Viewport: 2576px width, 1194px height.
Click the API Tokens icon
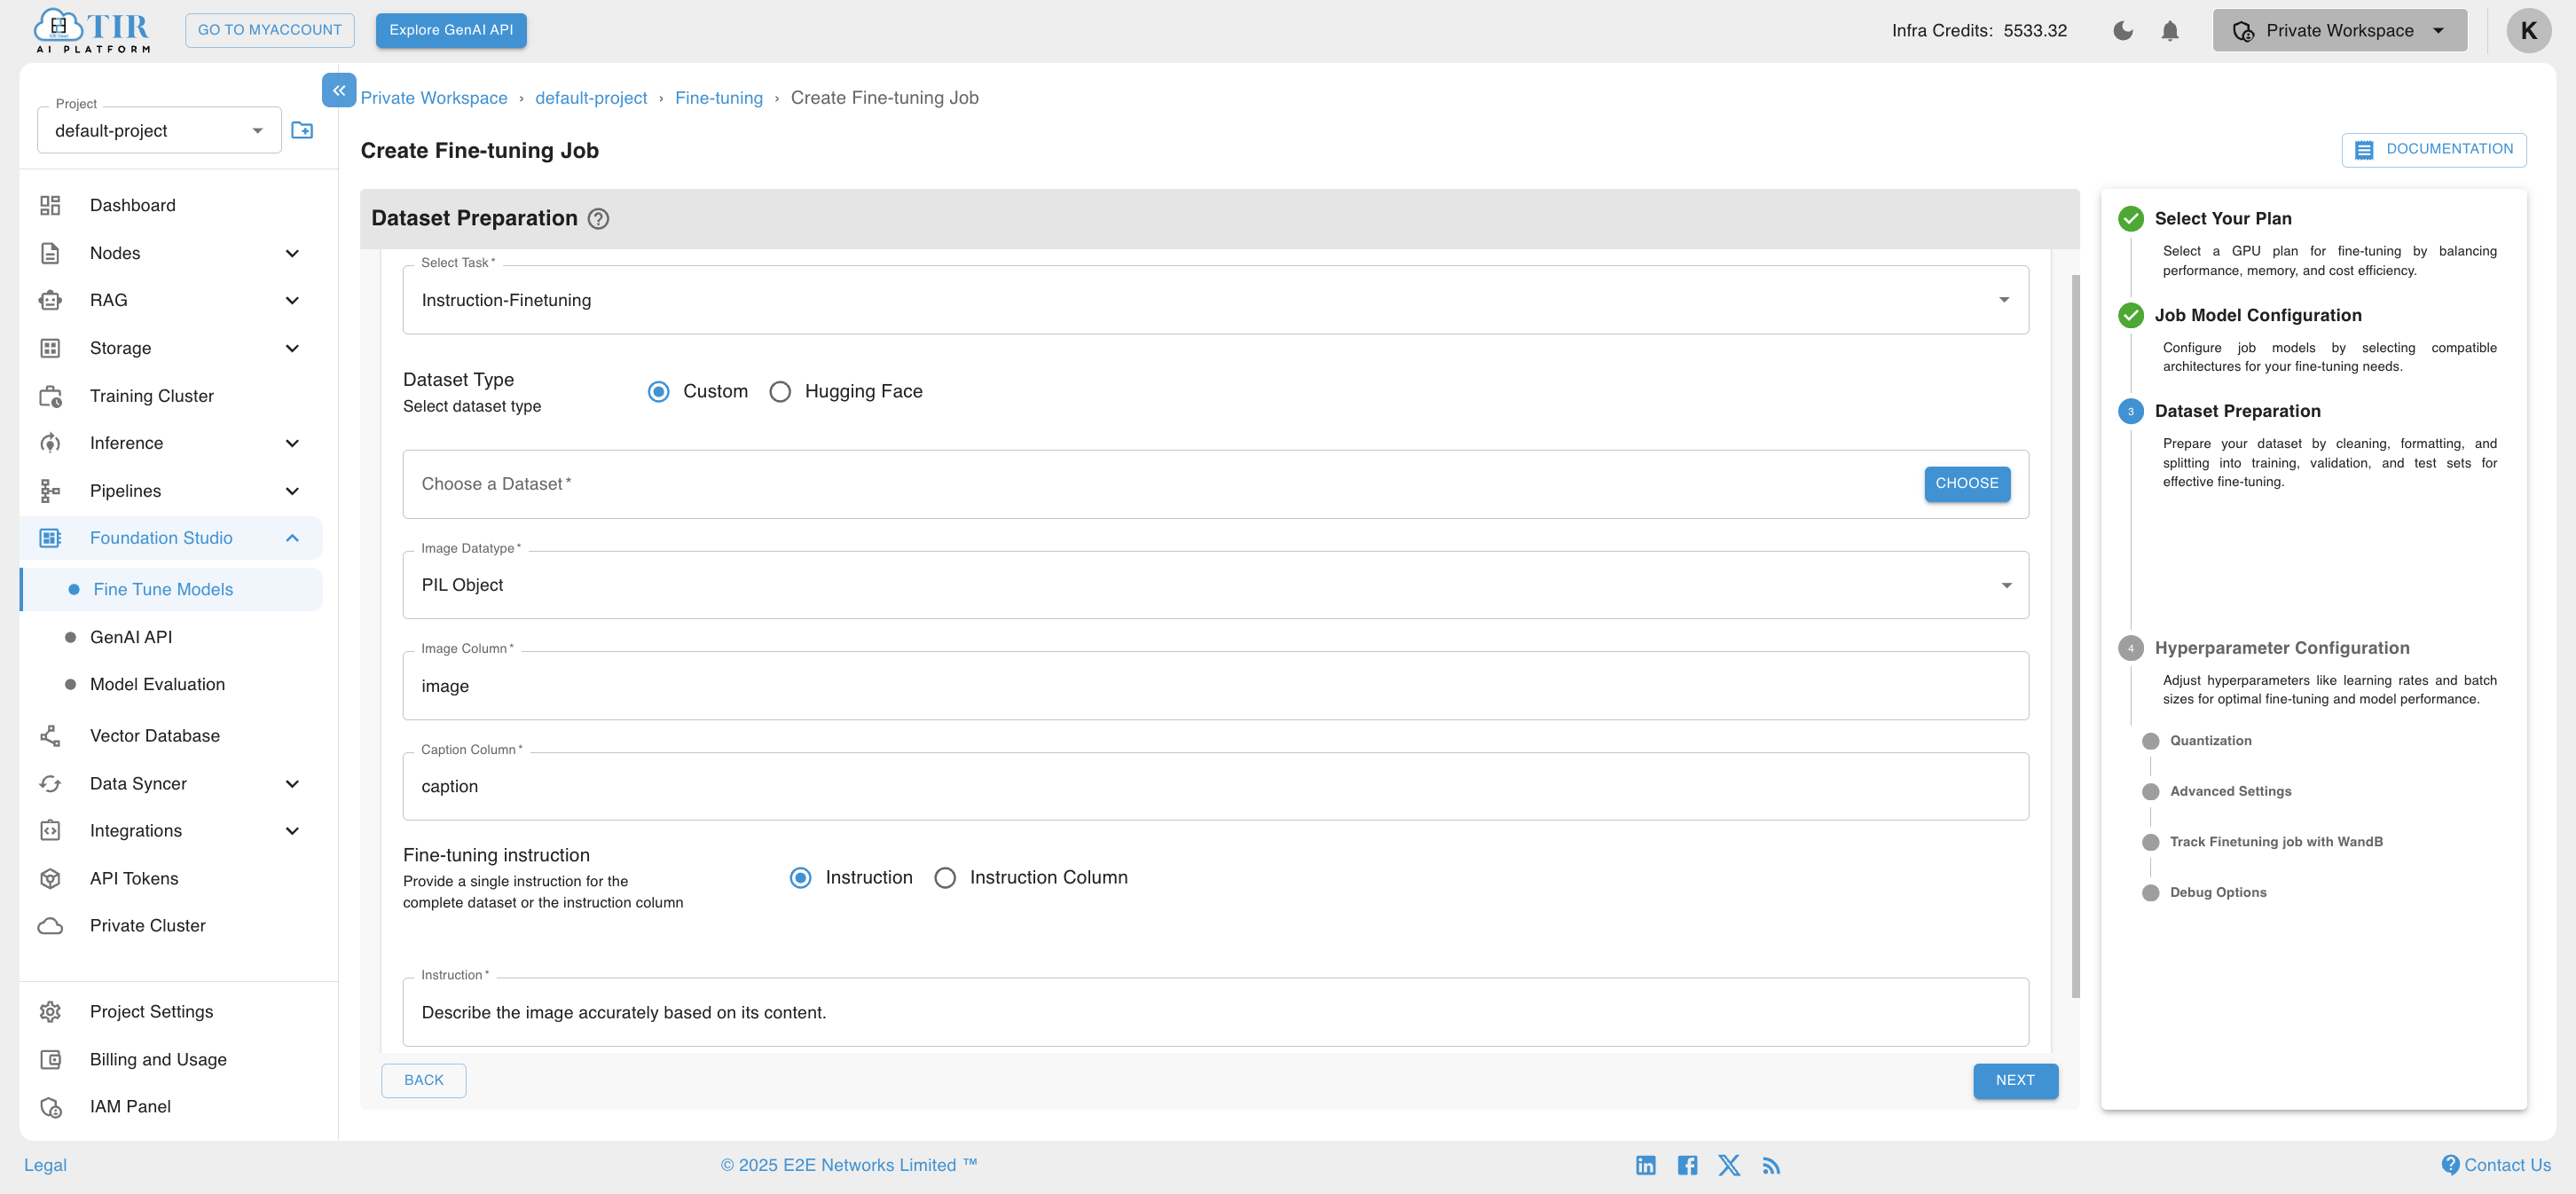[x=50, y=879]
